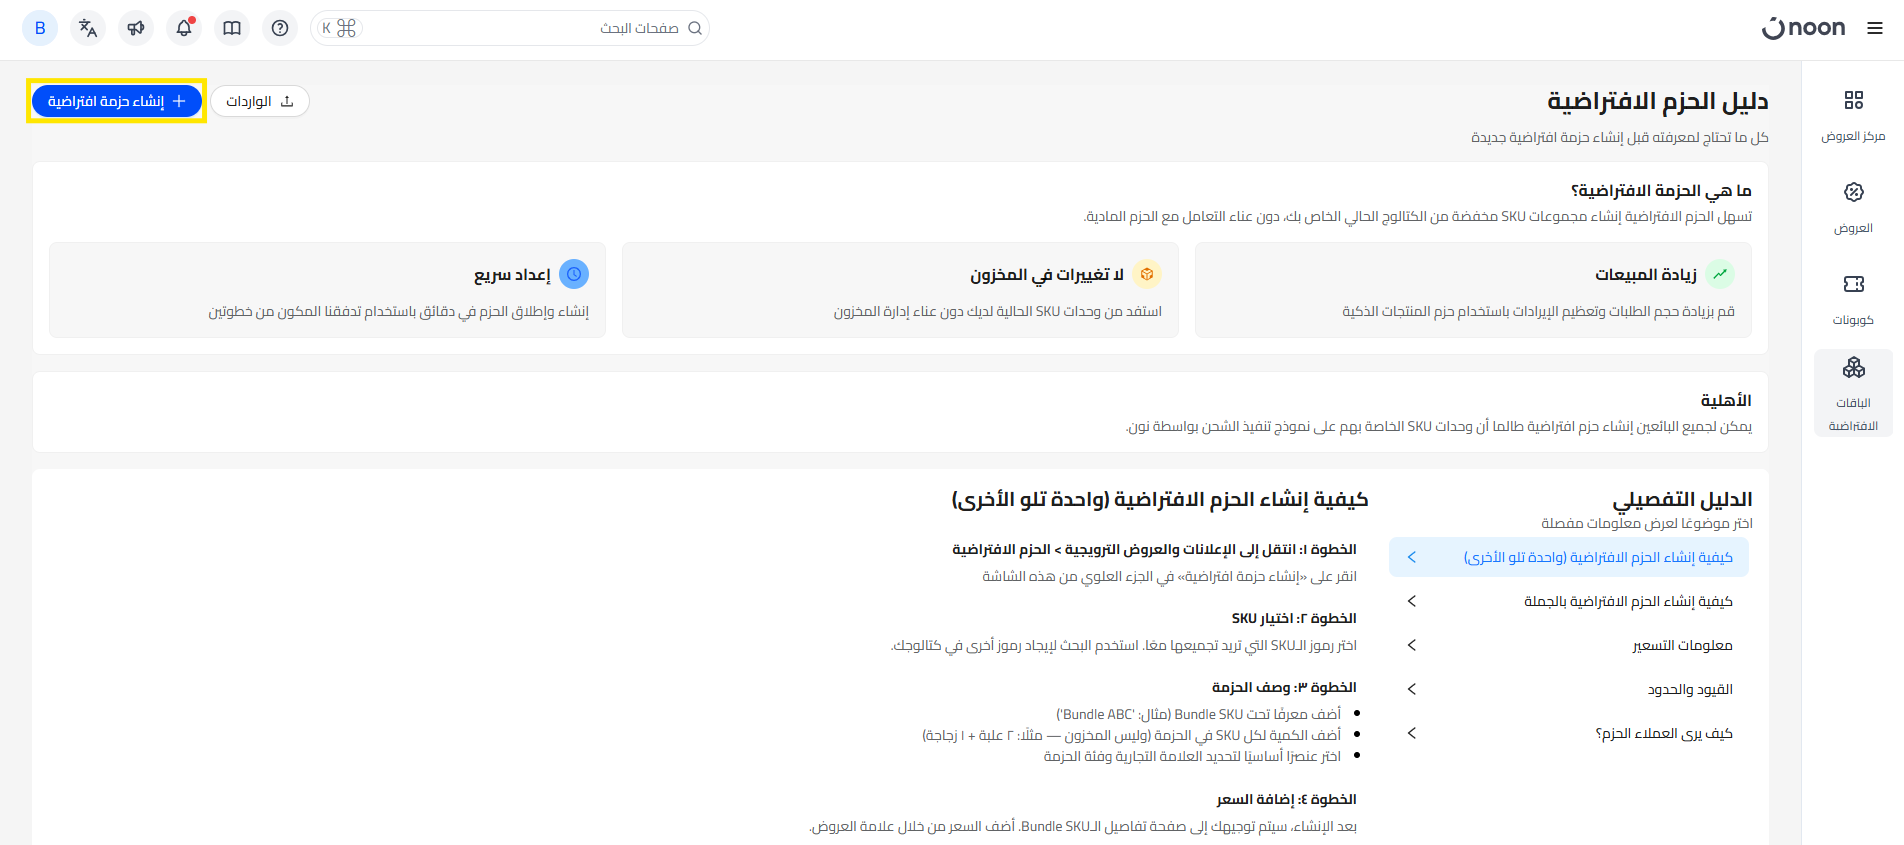Viewport: 1904px width, 845px height.
Task: Click the step heading الخطوة ٤: إضافة السعر
Action: tap(1287, 799)
